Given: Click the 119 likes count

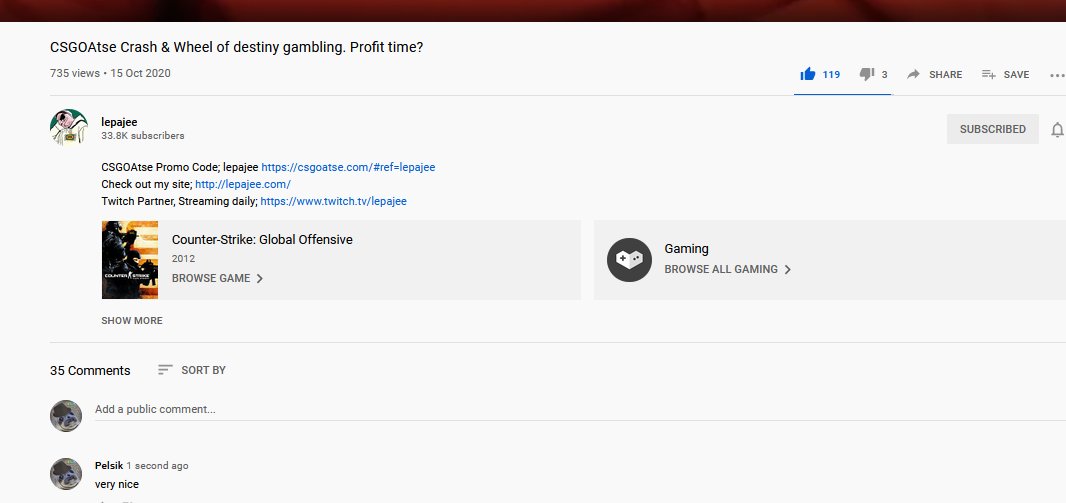Looking at the screenshot, I should coord(831,75).
